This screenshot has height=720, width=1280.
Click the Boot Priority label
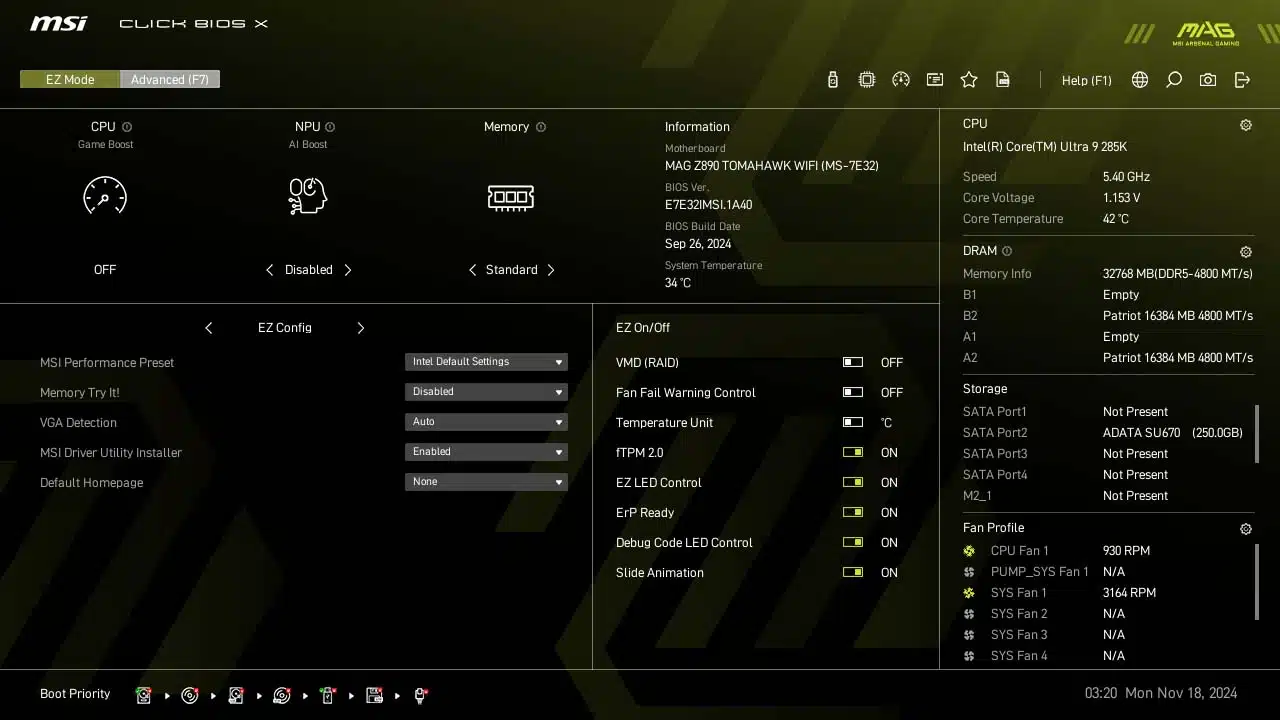(75, 694)
